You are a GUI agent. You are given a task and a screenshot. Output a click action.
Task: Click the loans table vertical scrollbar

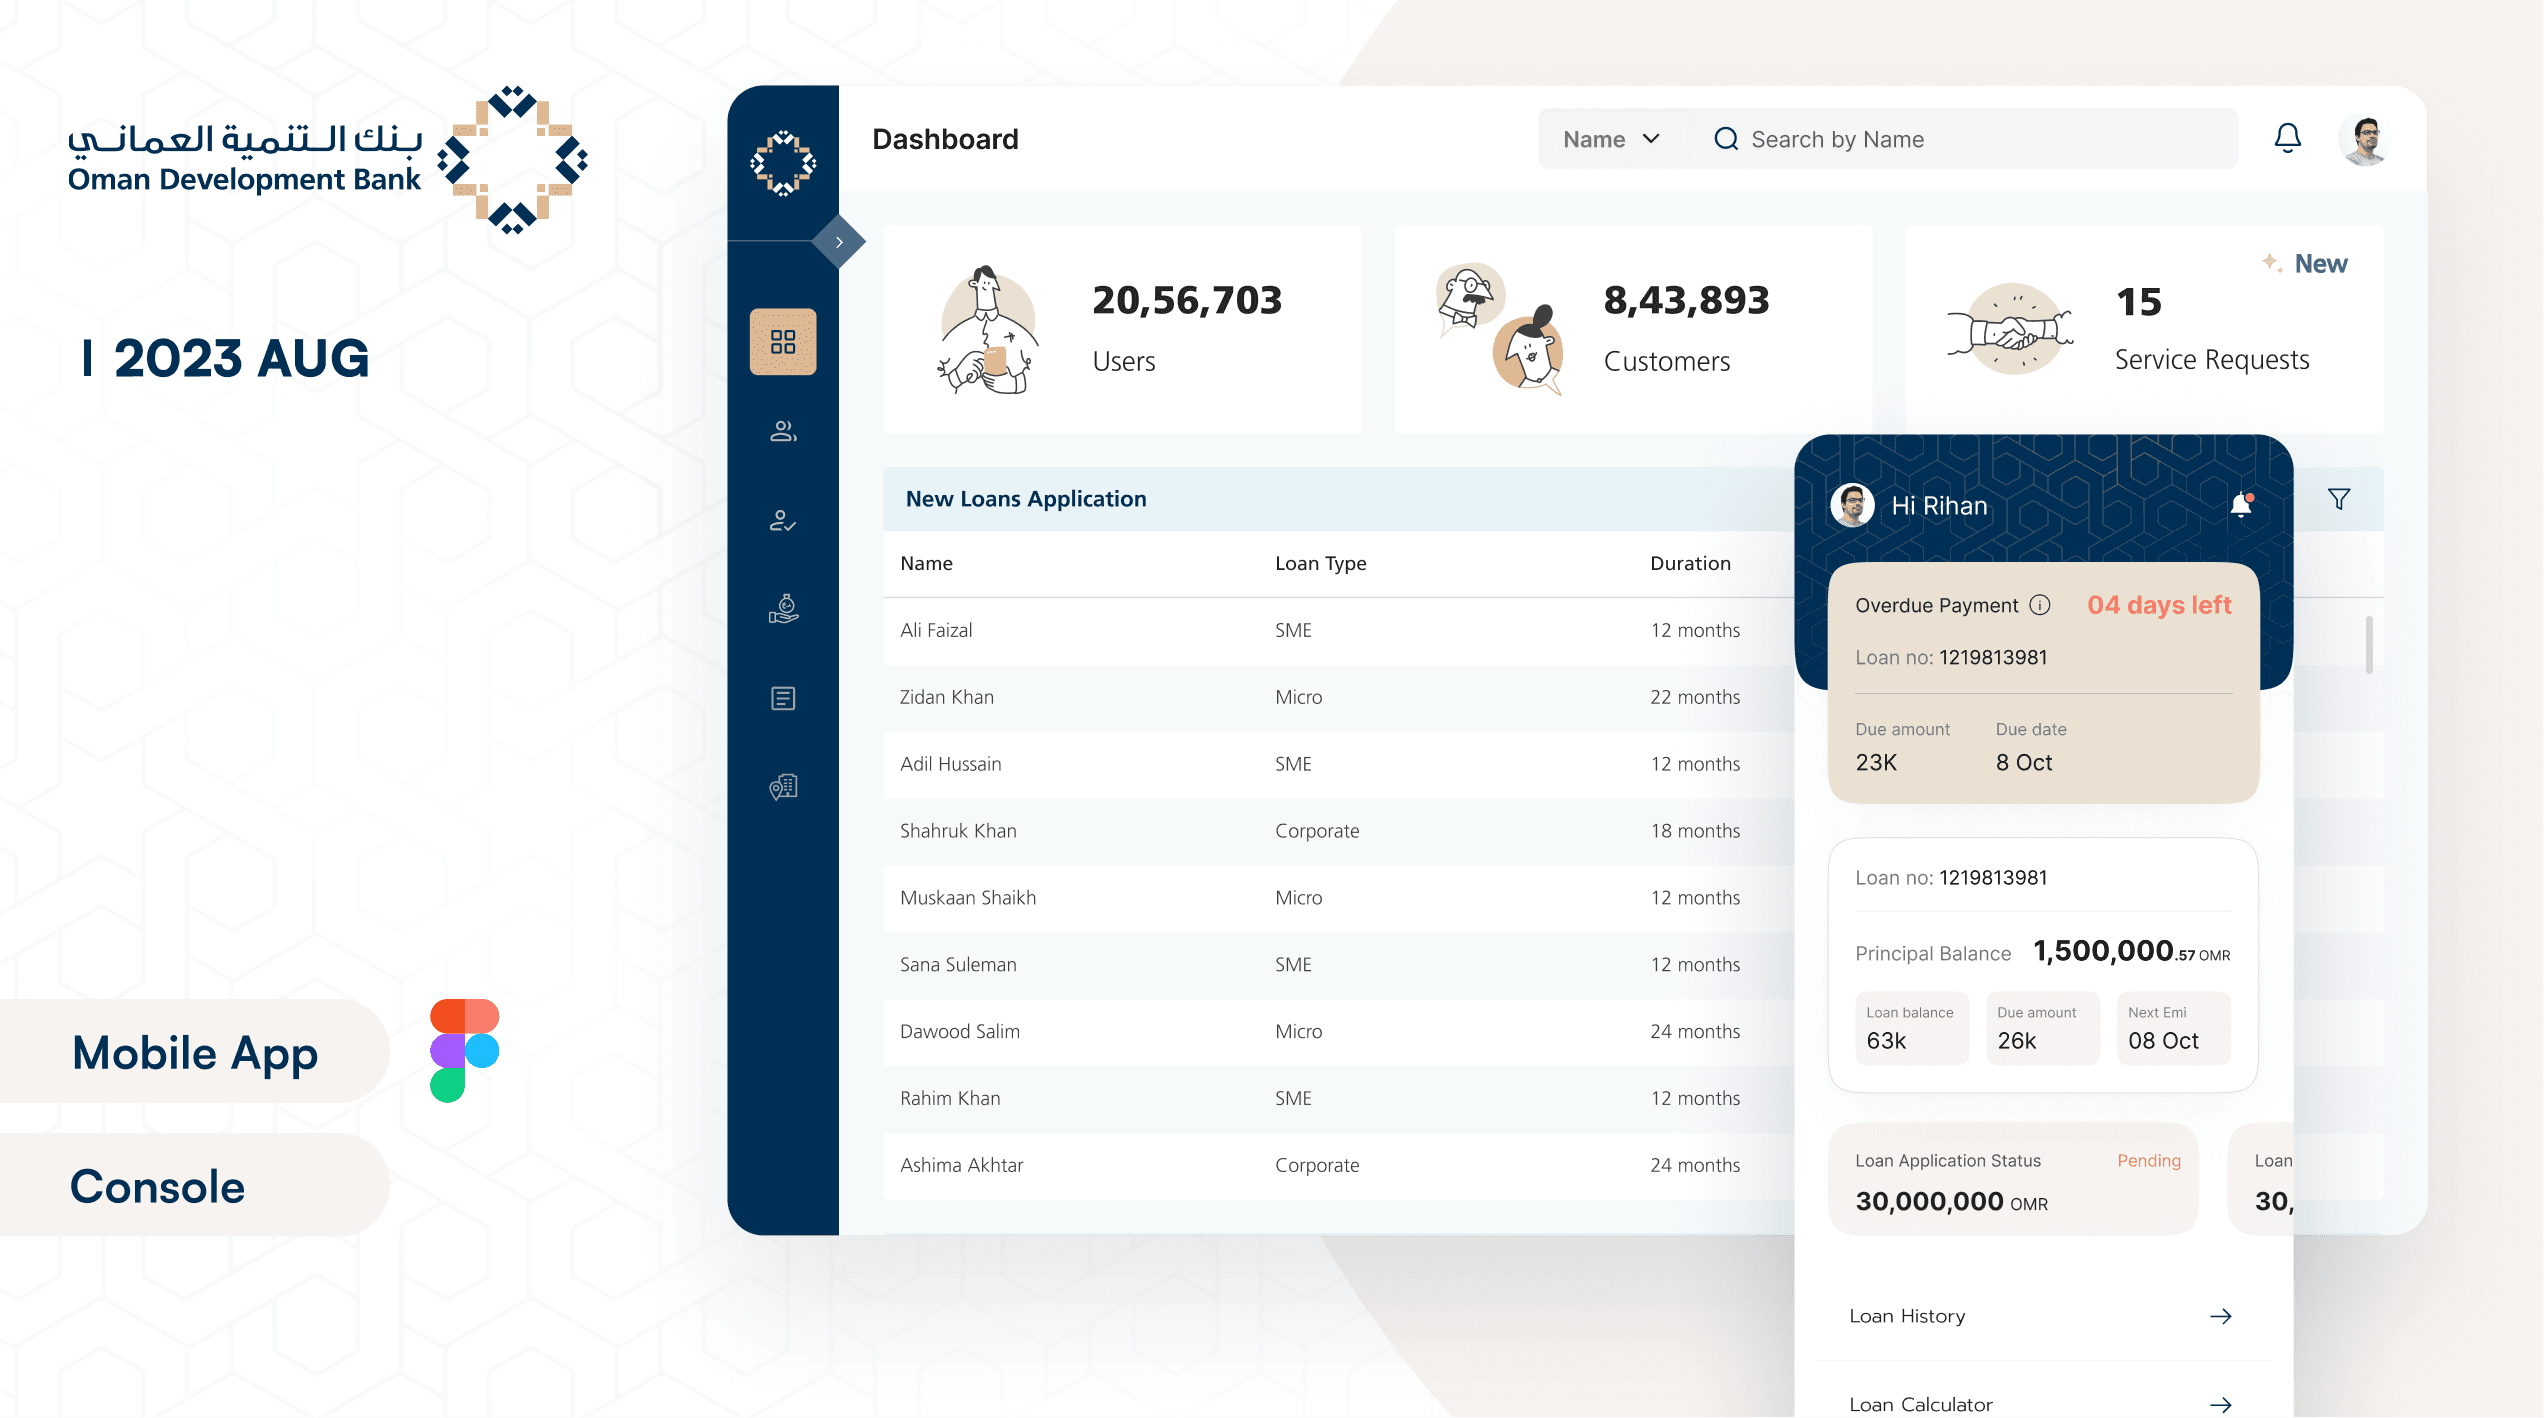pyautogui.click(x=2368, y=645)
